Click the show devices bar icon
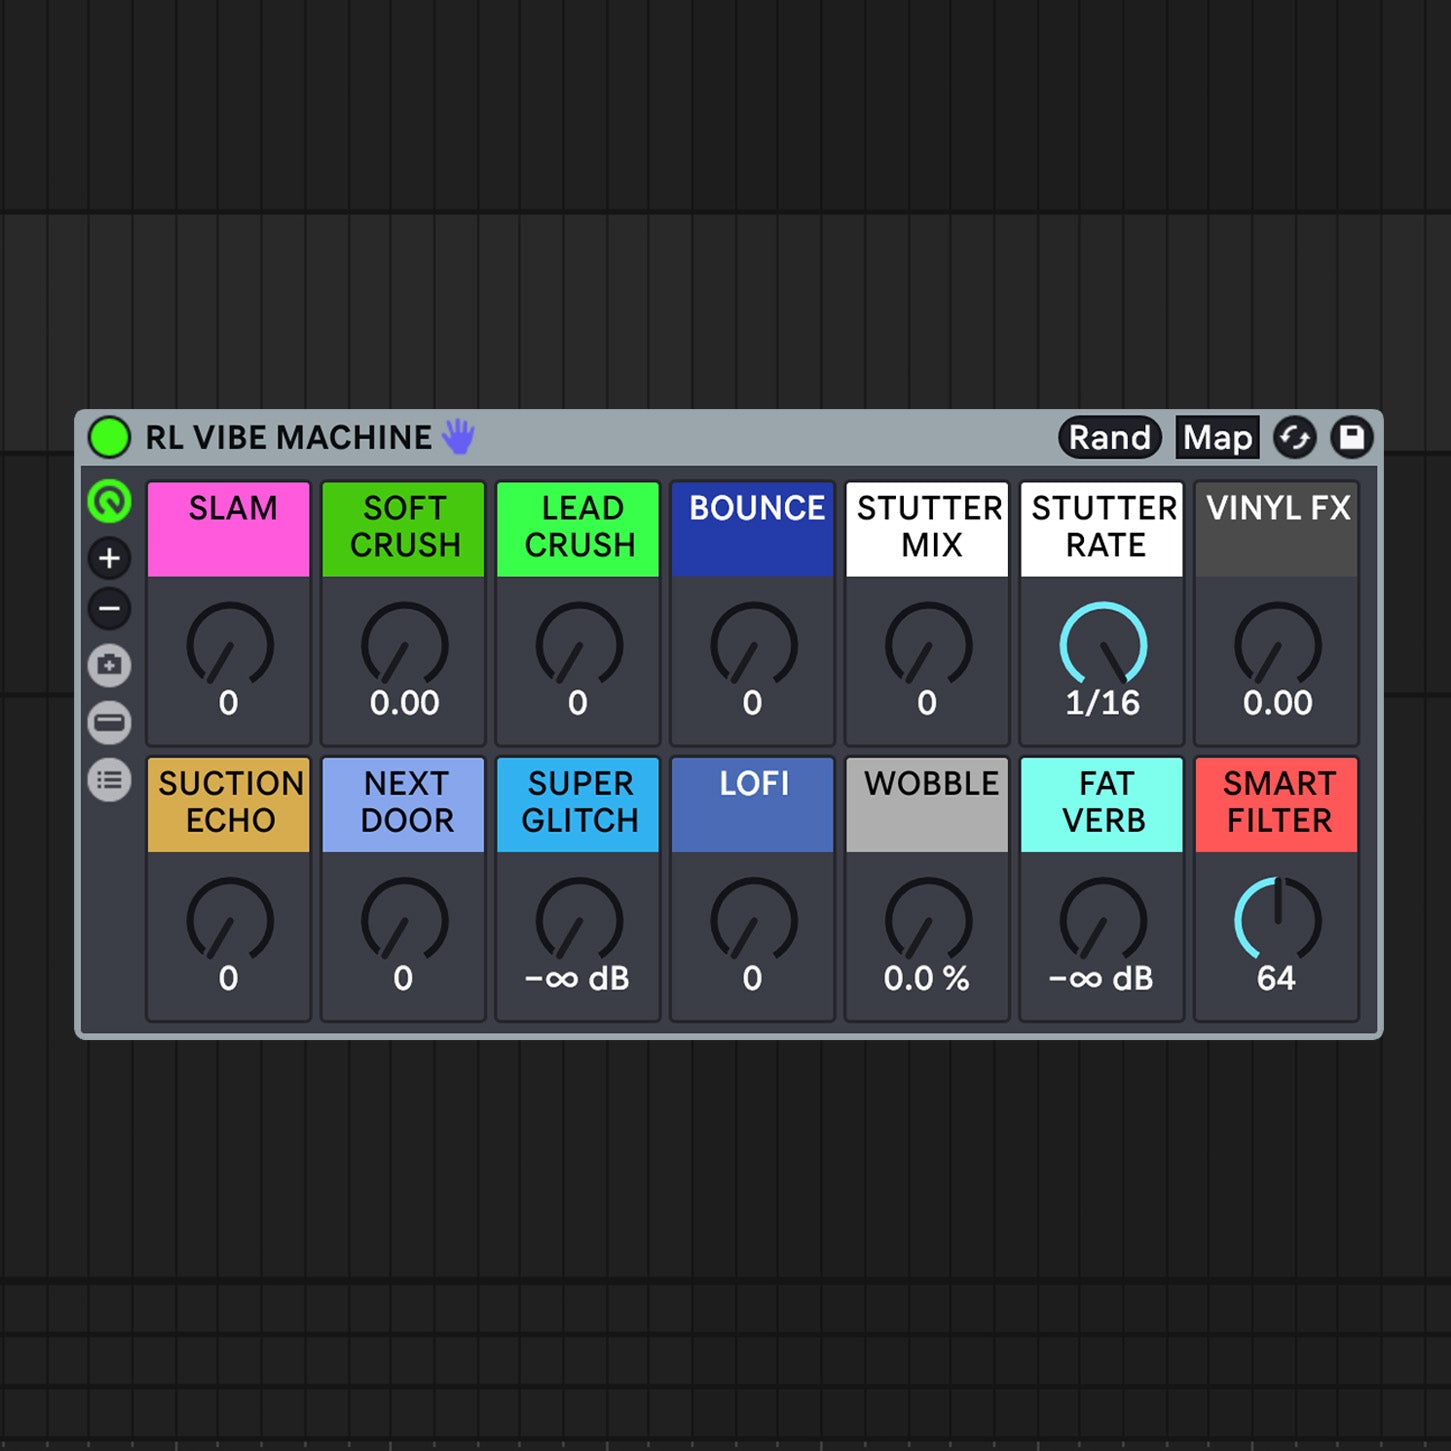This screenshot has width=1451, height=1451. (x=109, y=722)
